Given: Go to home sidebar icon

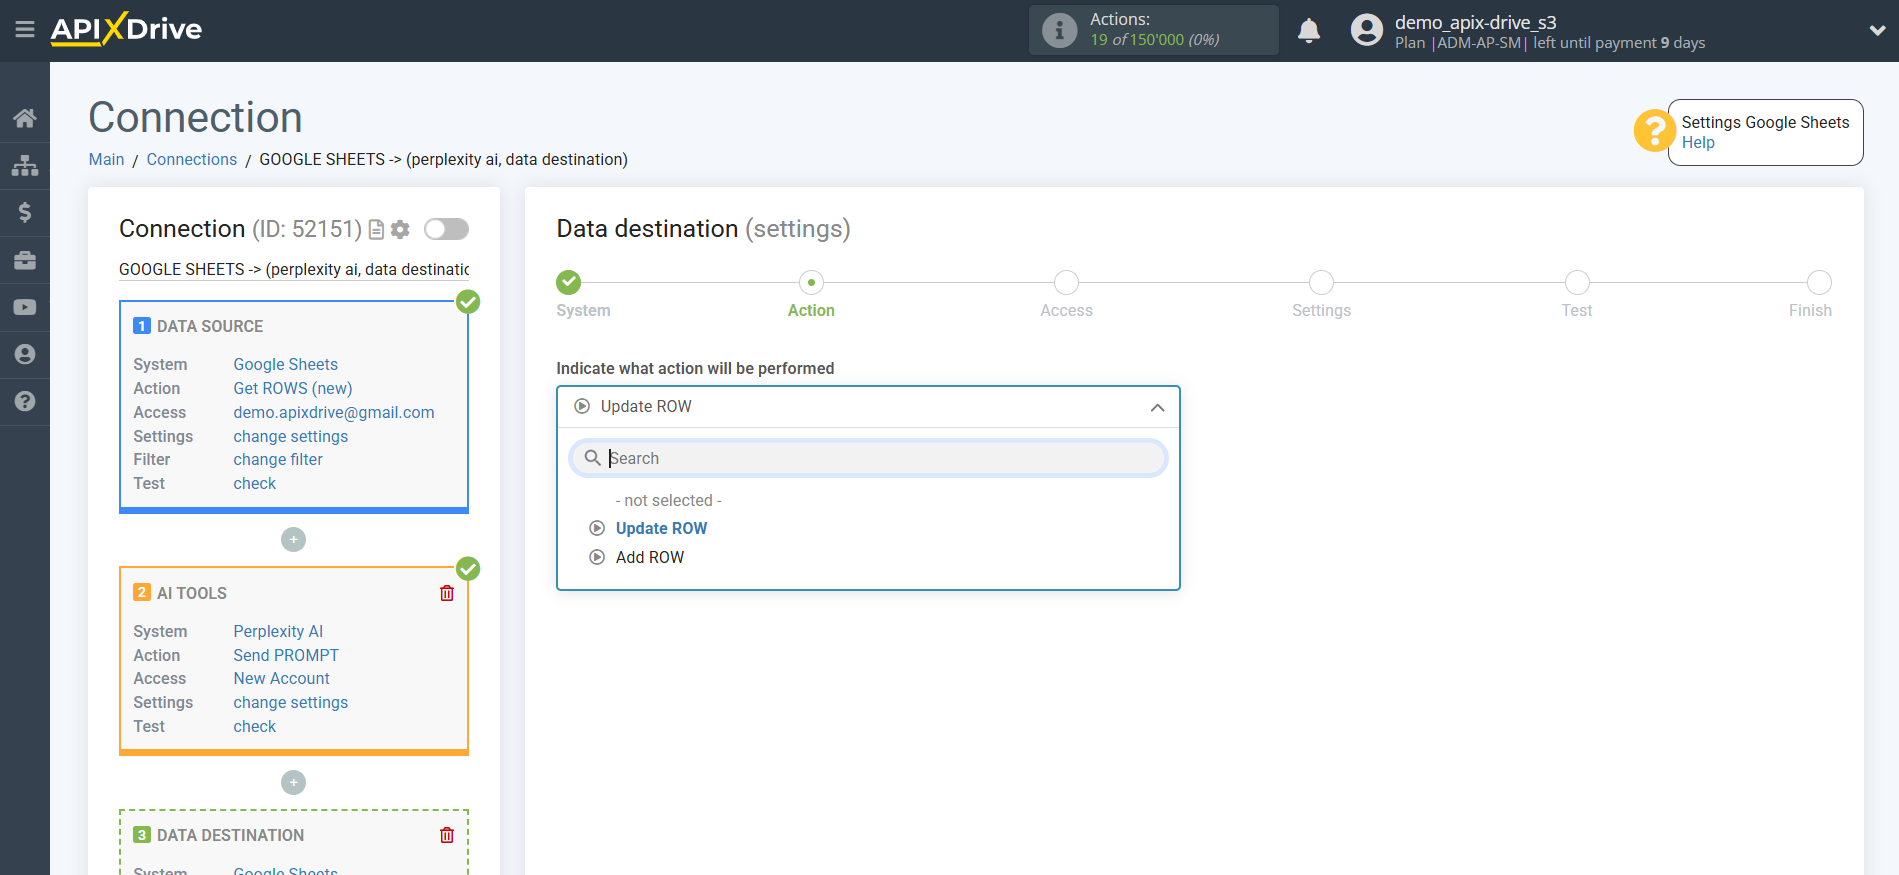Looking at the screenshot, I should (25, 118).
